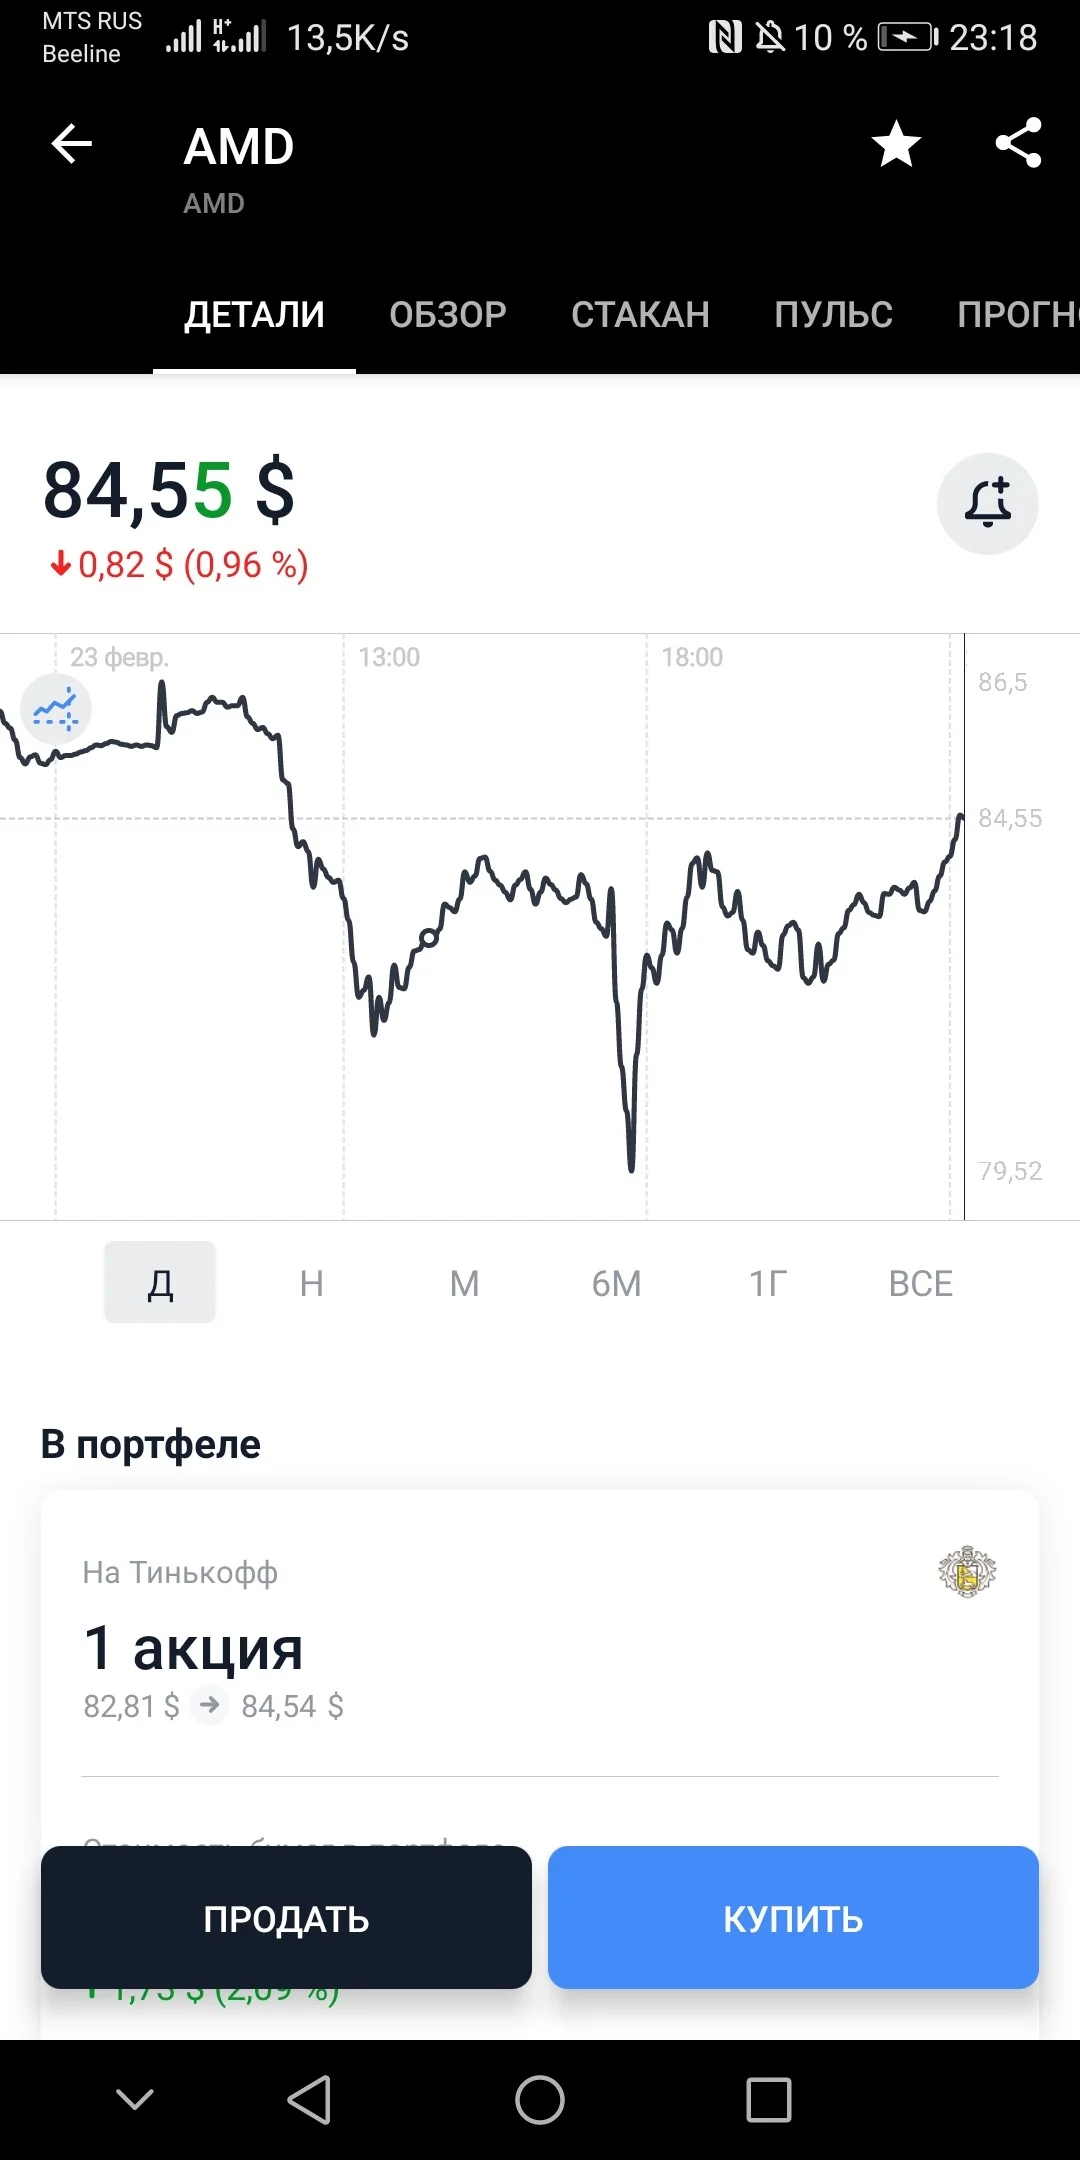Open the share icon in the header
This screenshot has width=1080, height=2160.
coord(1019,143)
